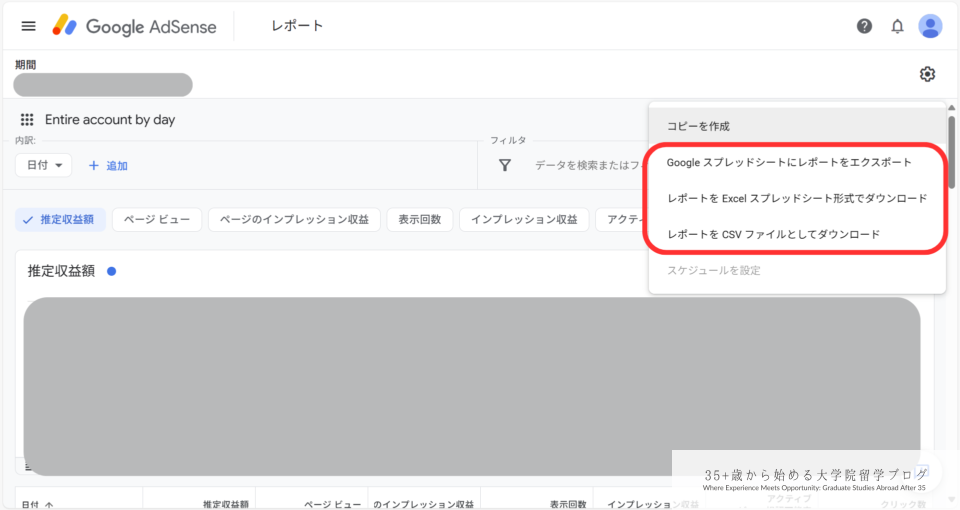Viewport: 960px width, 510px height.
Task: Click the Google AdSense logo
Action: [135, 26]
